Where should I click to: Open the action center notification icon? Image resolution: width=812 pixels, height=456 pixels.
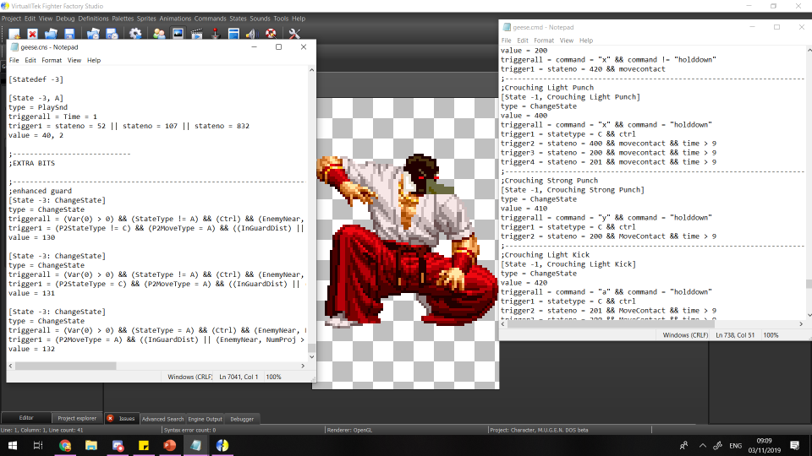795,445
